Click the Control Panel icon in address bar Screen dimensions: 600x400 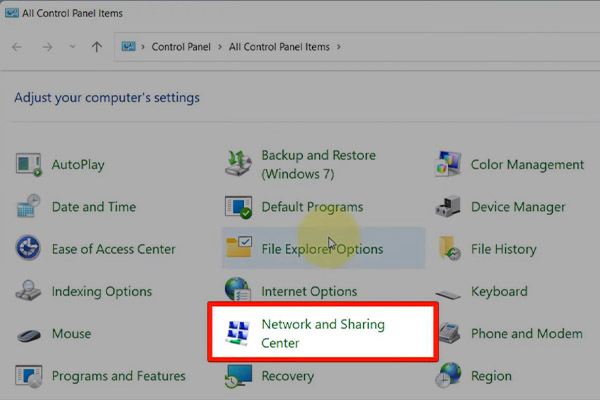click(128, 47)
